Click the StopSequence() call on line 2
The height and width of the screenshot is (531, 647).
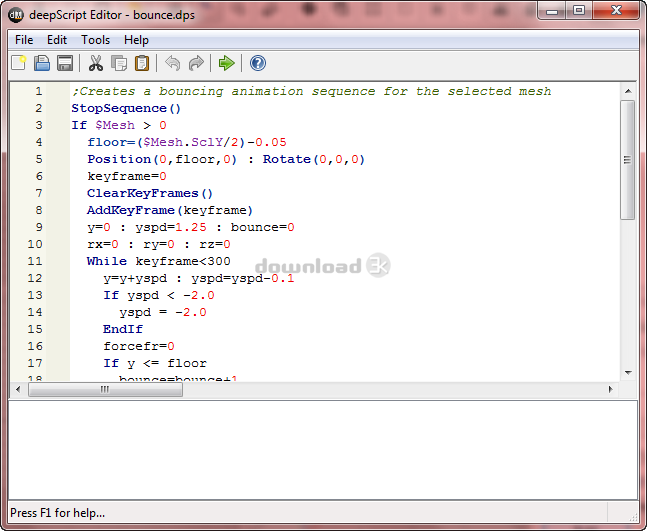(126, 109)
